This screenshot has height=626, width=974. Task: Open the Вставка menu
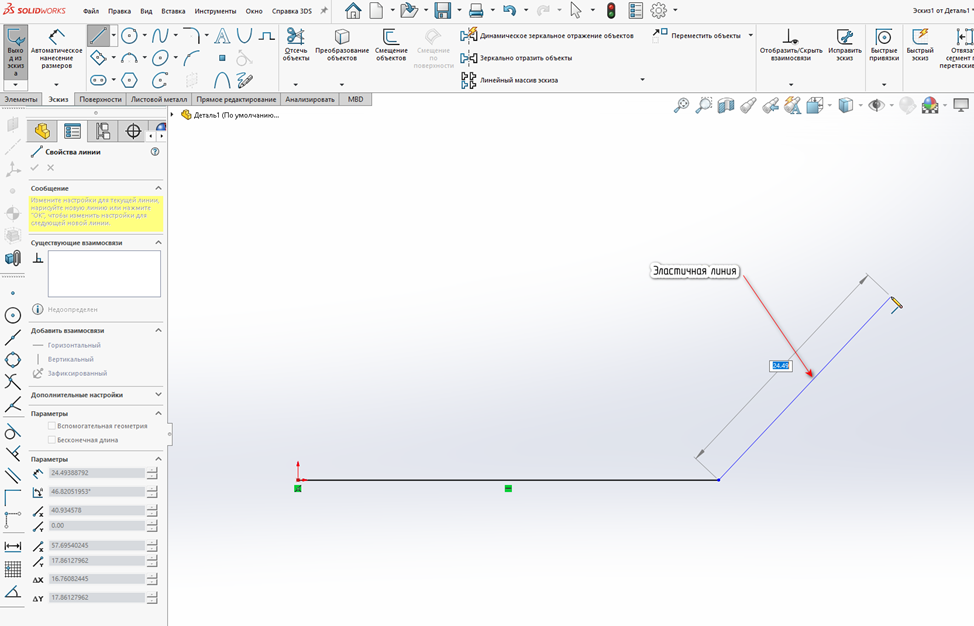pos(173,11)
